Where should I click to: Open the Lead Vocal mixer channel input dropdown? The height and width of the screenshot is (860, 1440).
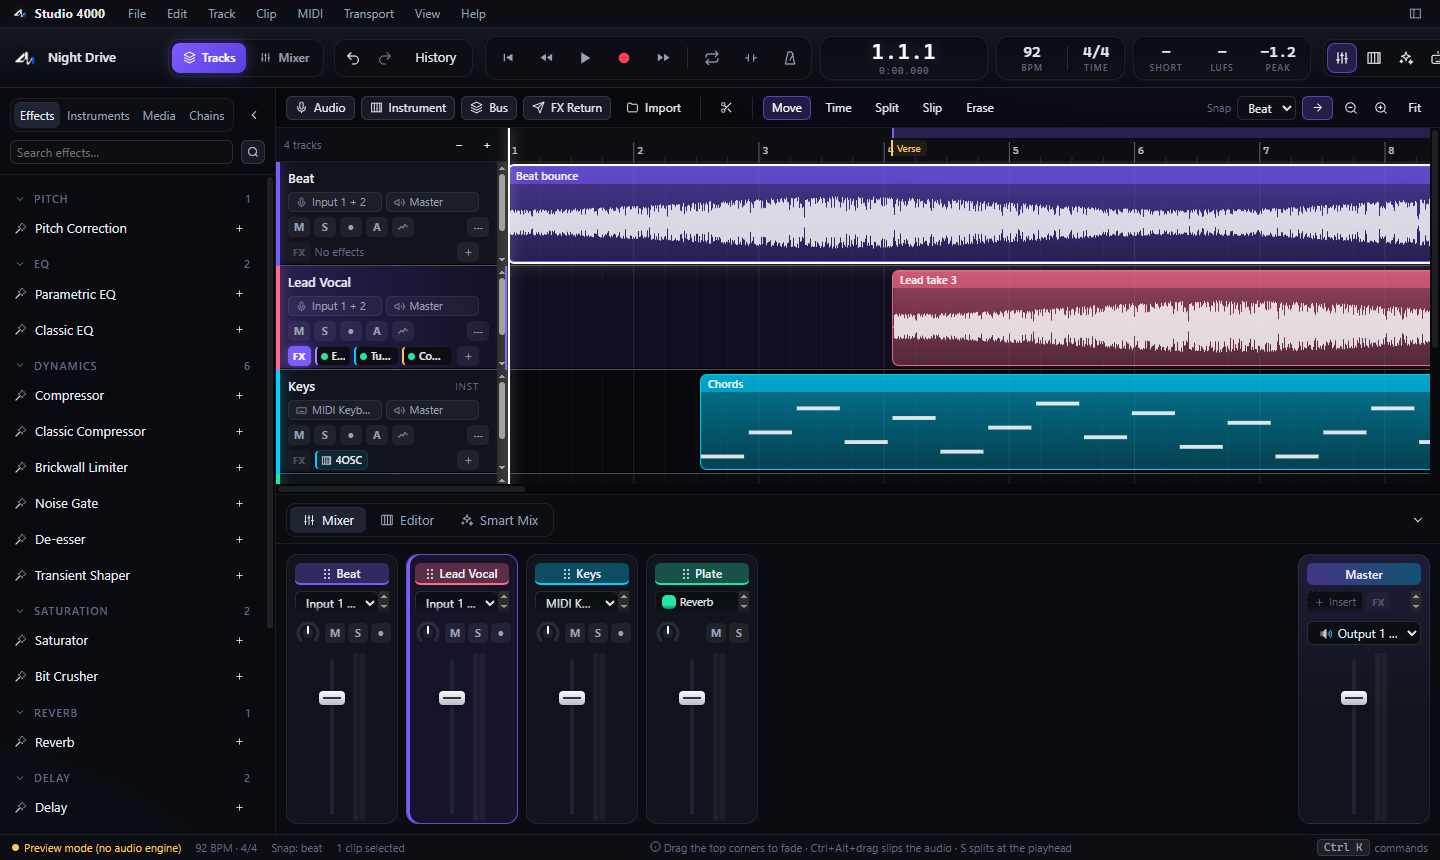click(456, 603)
